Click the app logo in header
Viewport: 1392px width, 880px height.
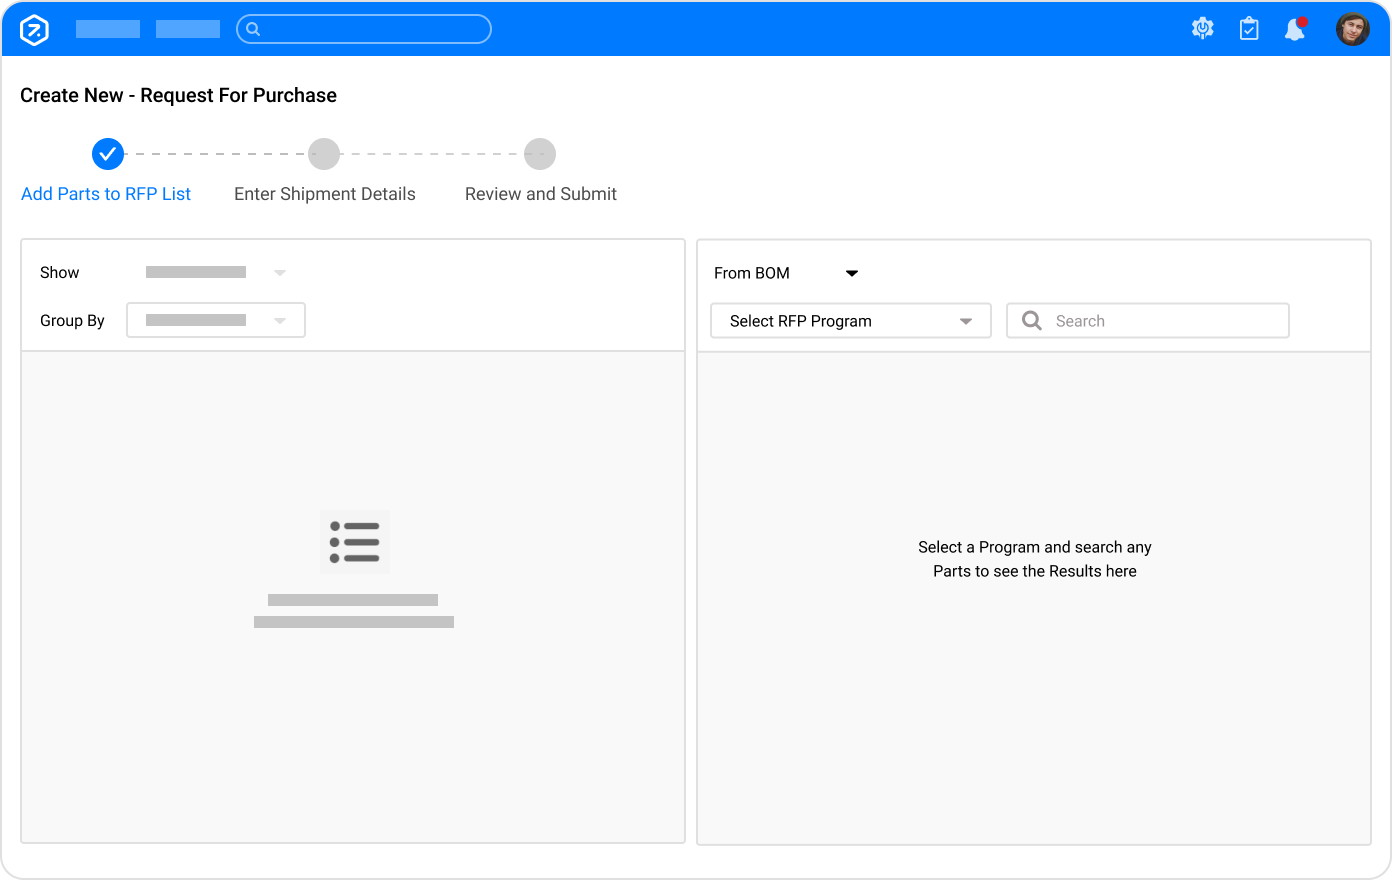[x=34, y=30]
